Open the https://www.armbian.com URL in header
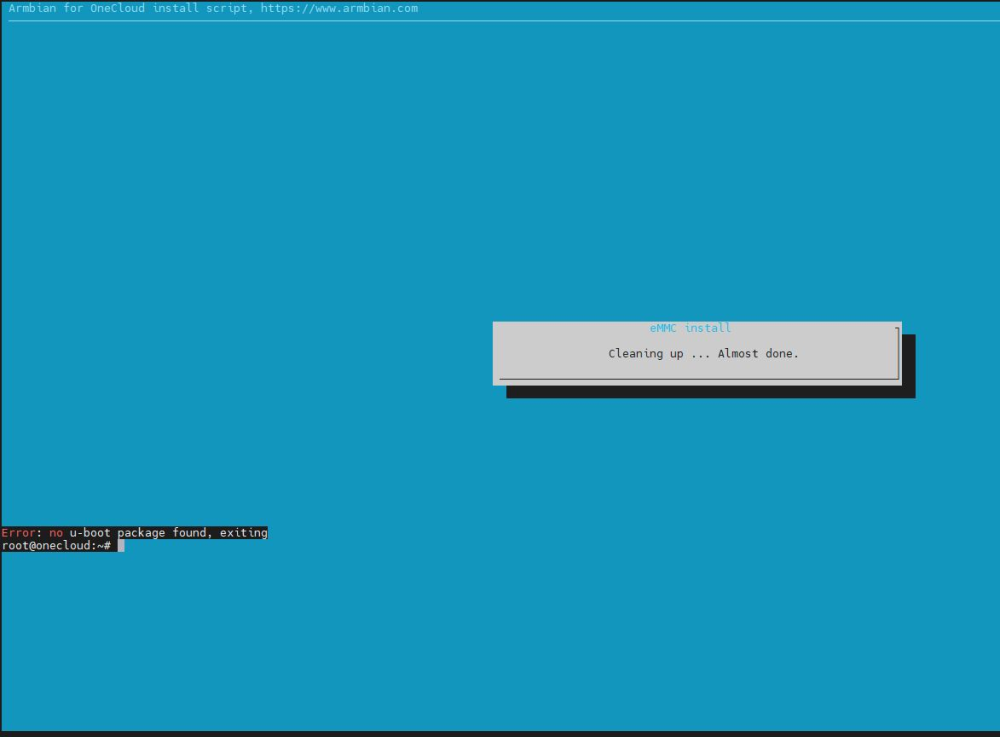 339,9
